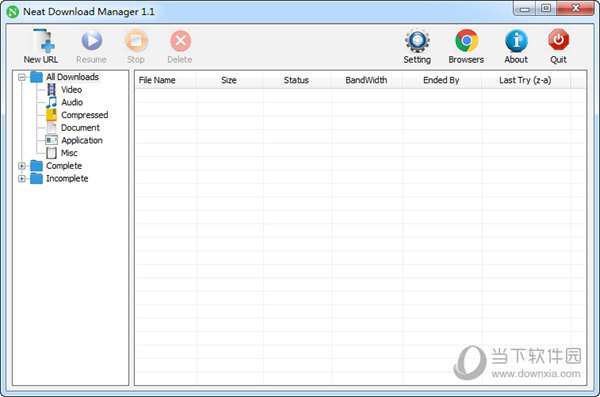This screenshot has height=397, width=600.
Task: Select the Misc category label
Action: coord(69,153)
